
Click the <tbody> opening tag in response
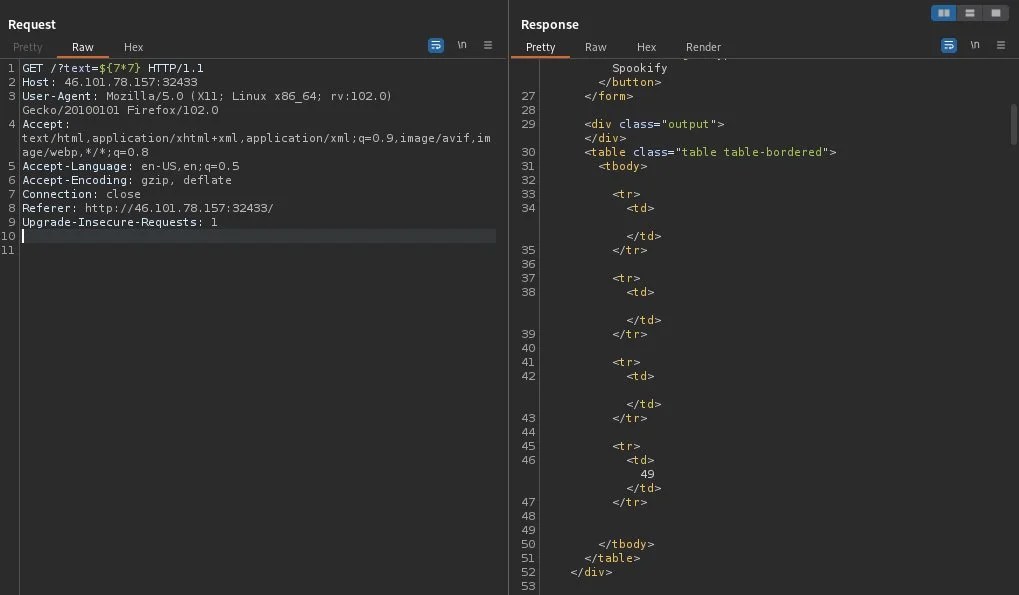[623, 166]
